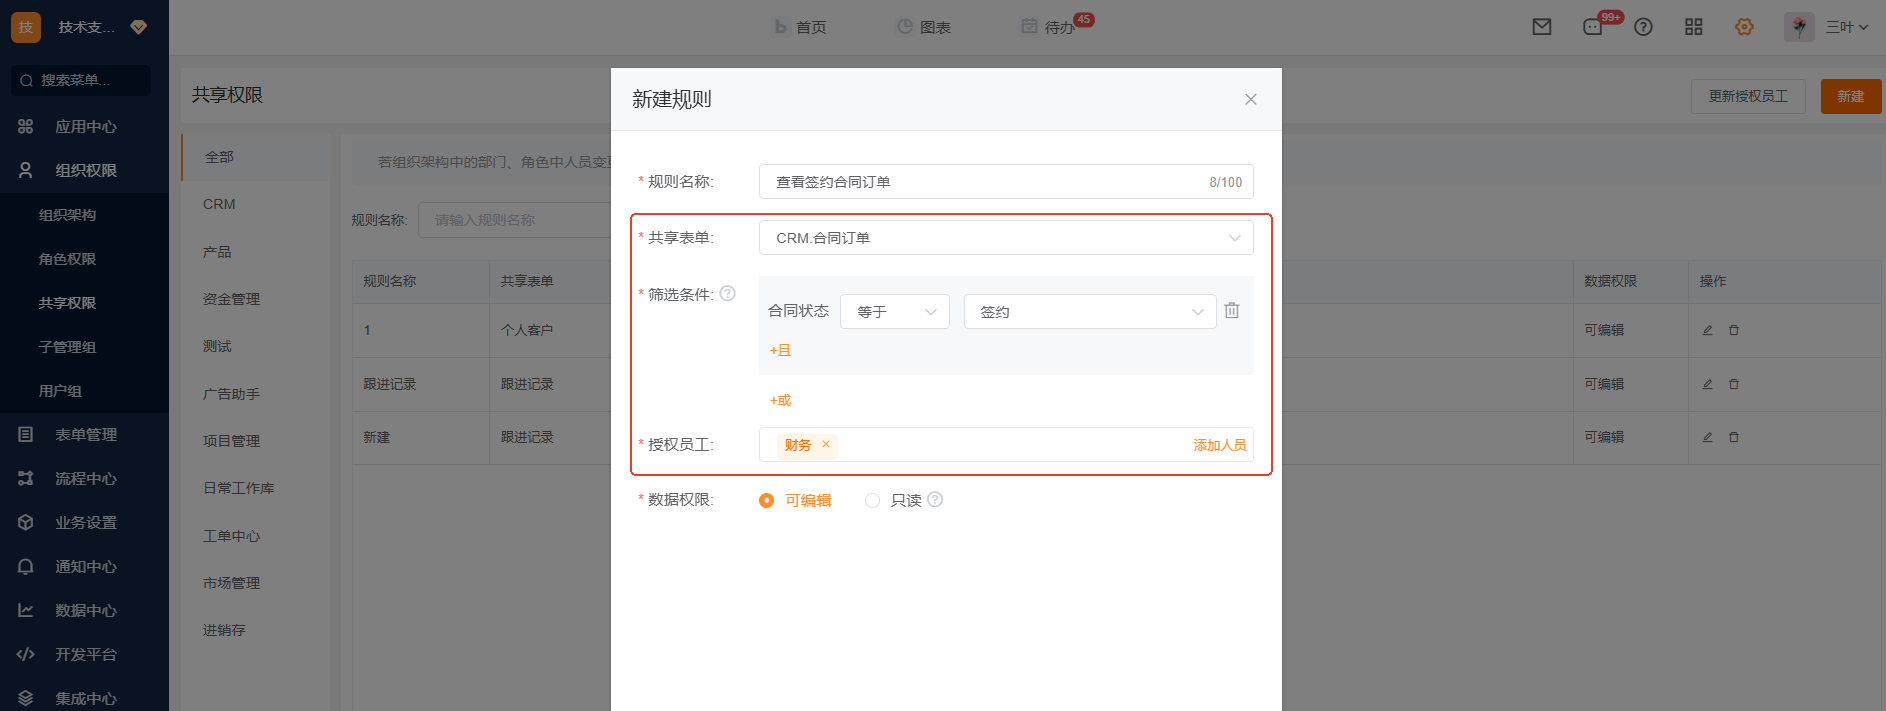Click help icon next to 只读 option
This screenshot has height=711, width=1886.
click(935, 500)
